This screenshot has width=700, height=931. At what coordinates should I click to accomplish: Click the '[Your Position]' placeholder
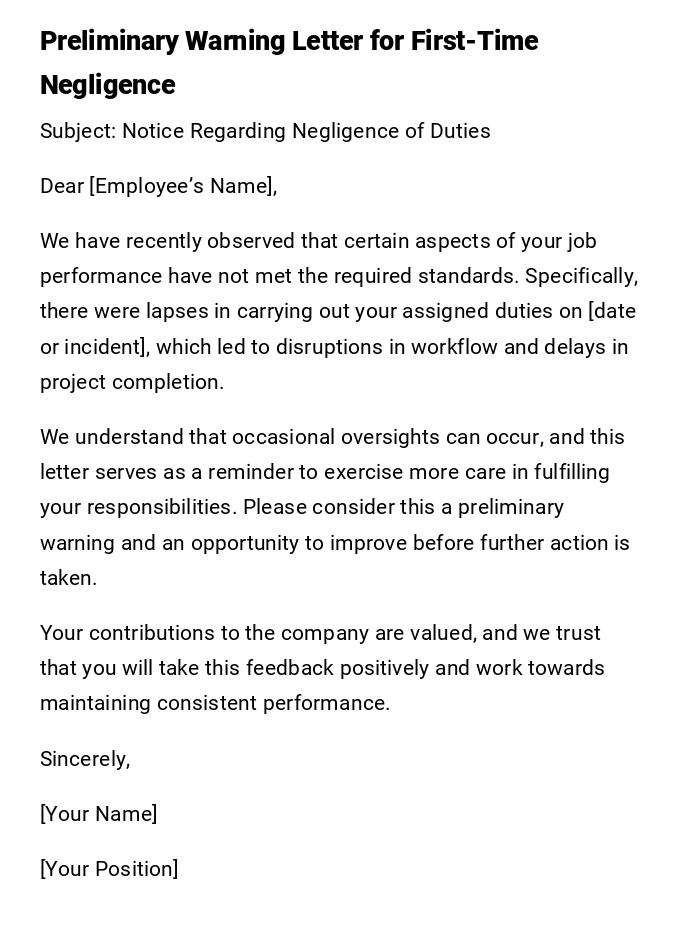[x=109, y=869]
